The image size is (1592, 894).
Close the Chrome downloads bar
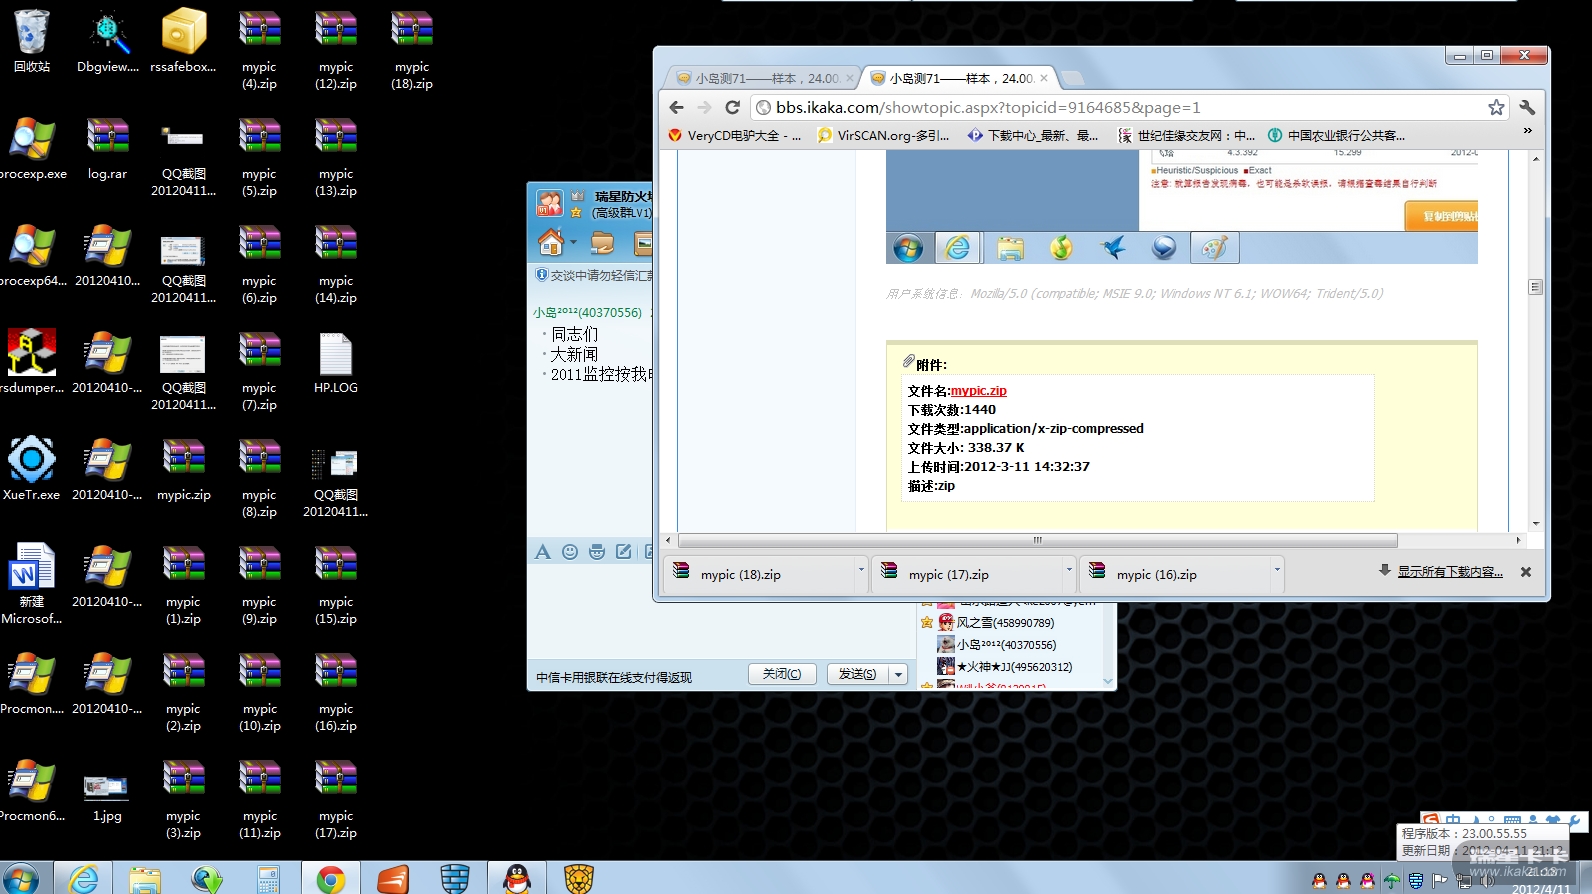tap(1526, 572)
